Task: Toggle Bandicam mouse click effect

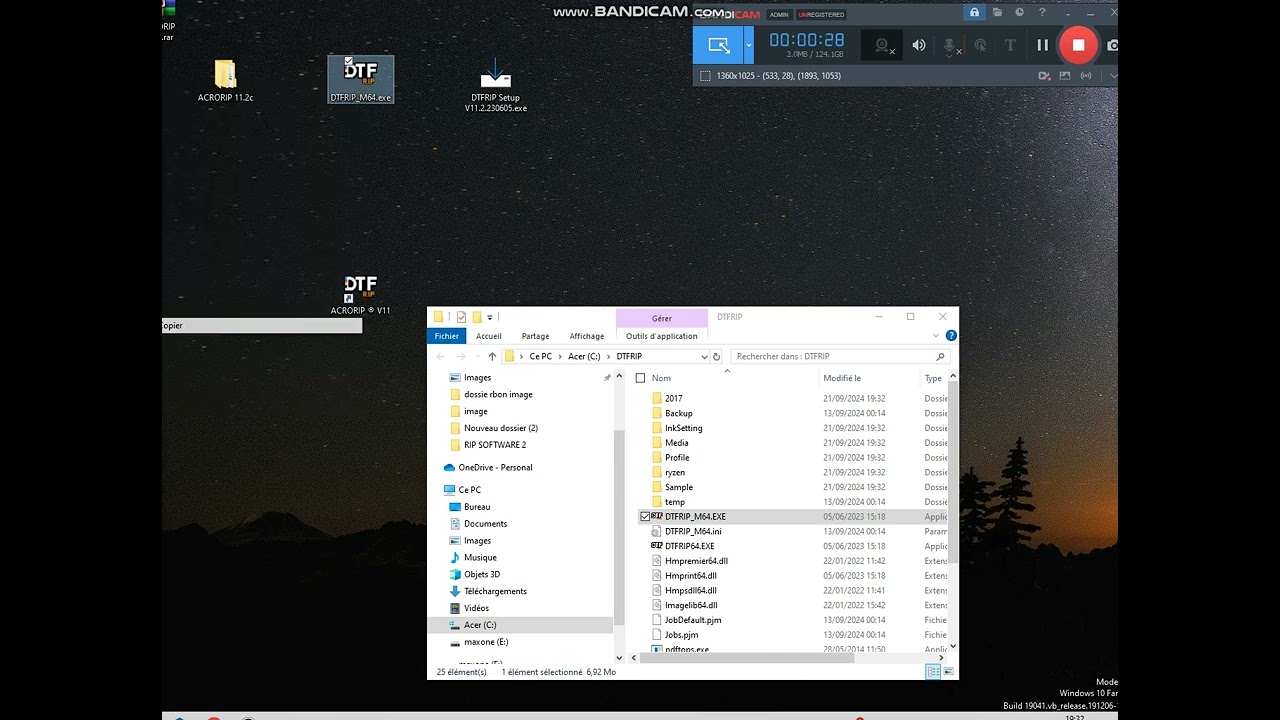Action: click(981, 45)
